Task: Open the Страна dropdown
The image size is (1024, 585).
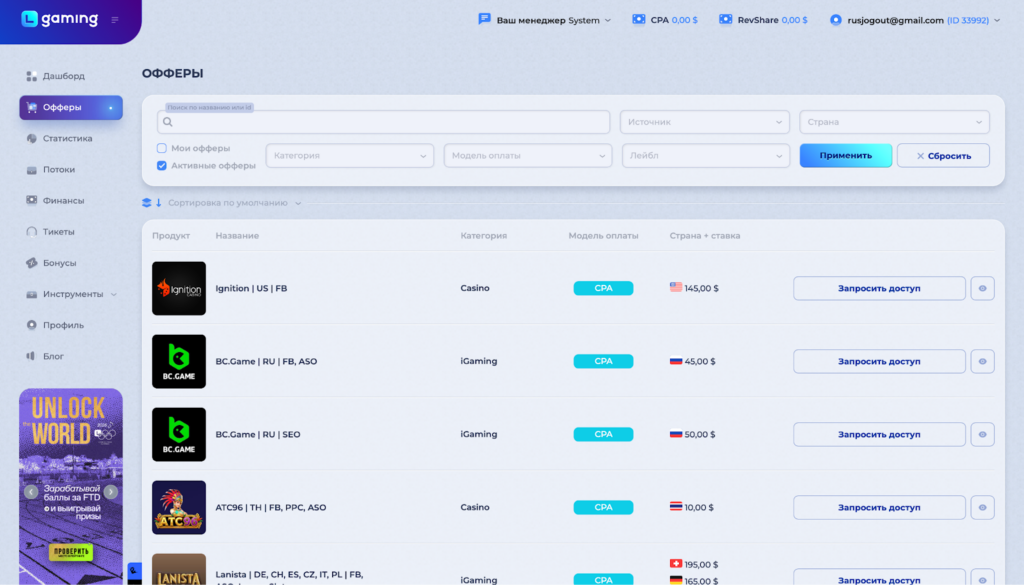Action: [894, 122]
